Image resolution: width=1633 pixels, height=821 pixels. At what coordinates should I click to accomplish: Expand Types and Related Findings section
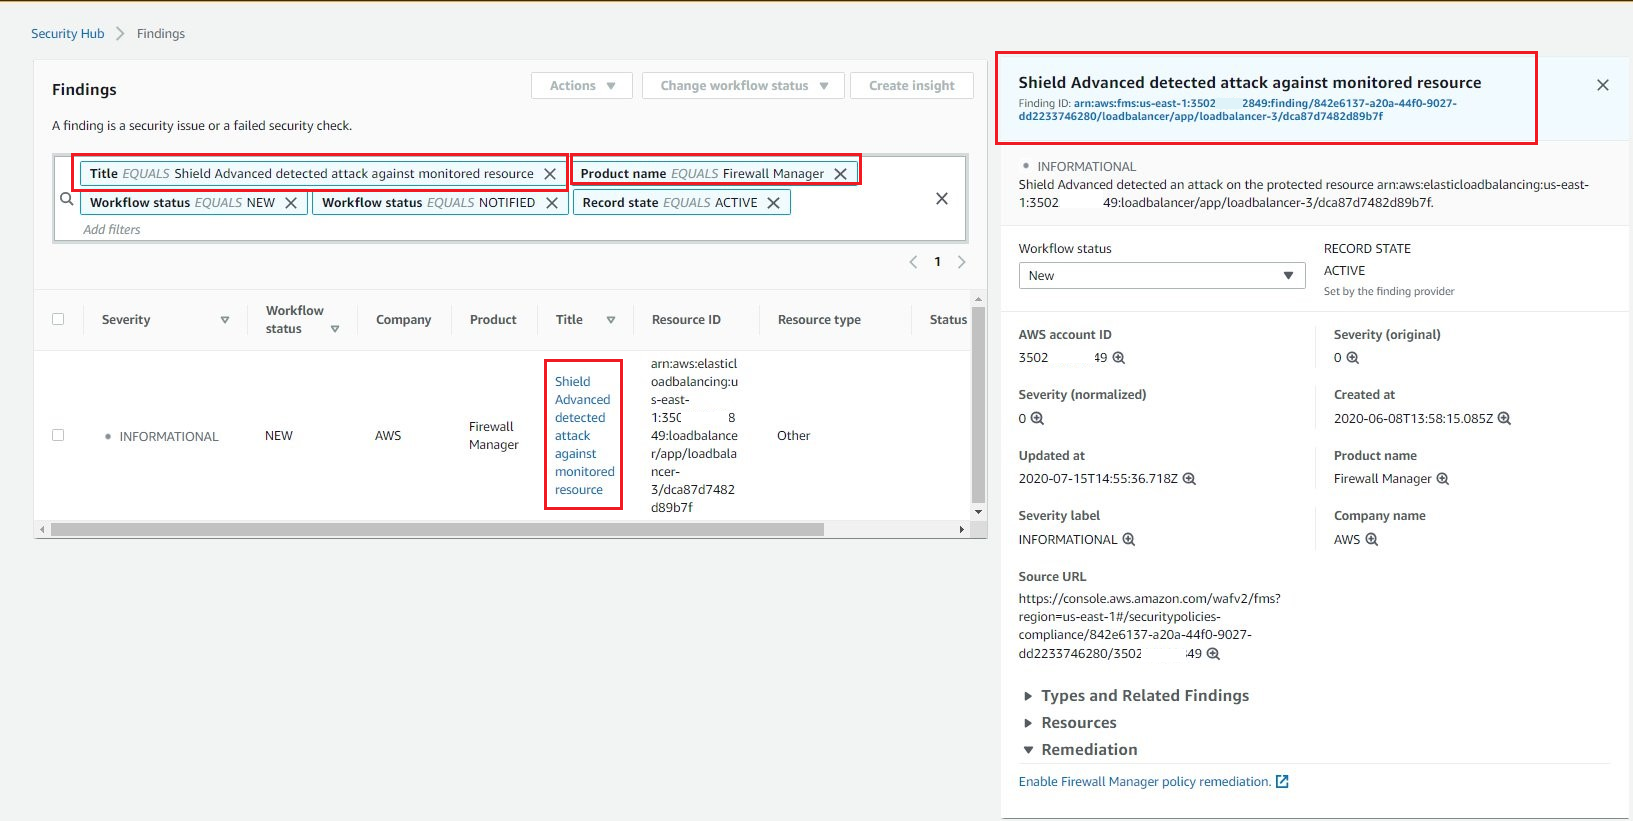click(1145, 696)
